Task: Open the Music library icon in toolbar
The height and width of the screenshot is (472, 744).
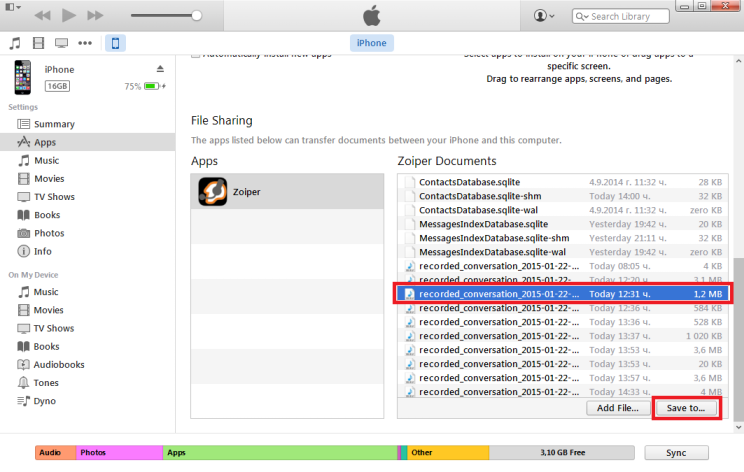Action: 14,43
